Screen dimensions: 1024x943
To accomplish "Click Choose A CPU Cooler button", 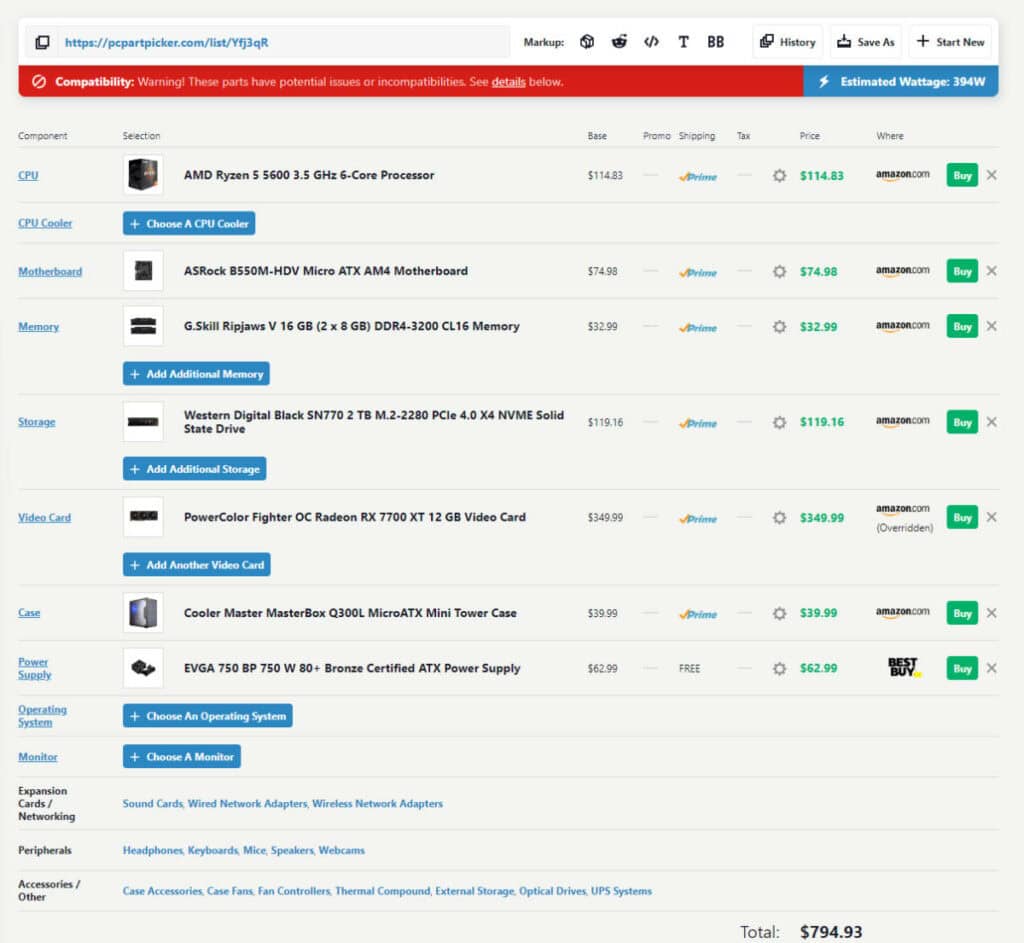I will 189,223.
